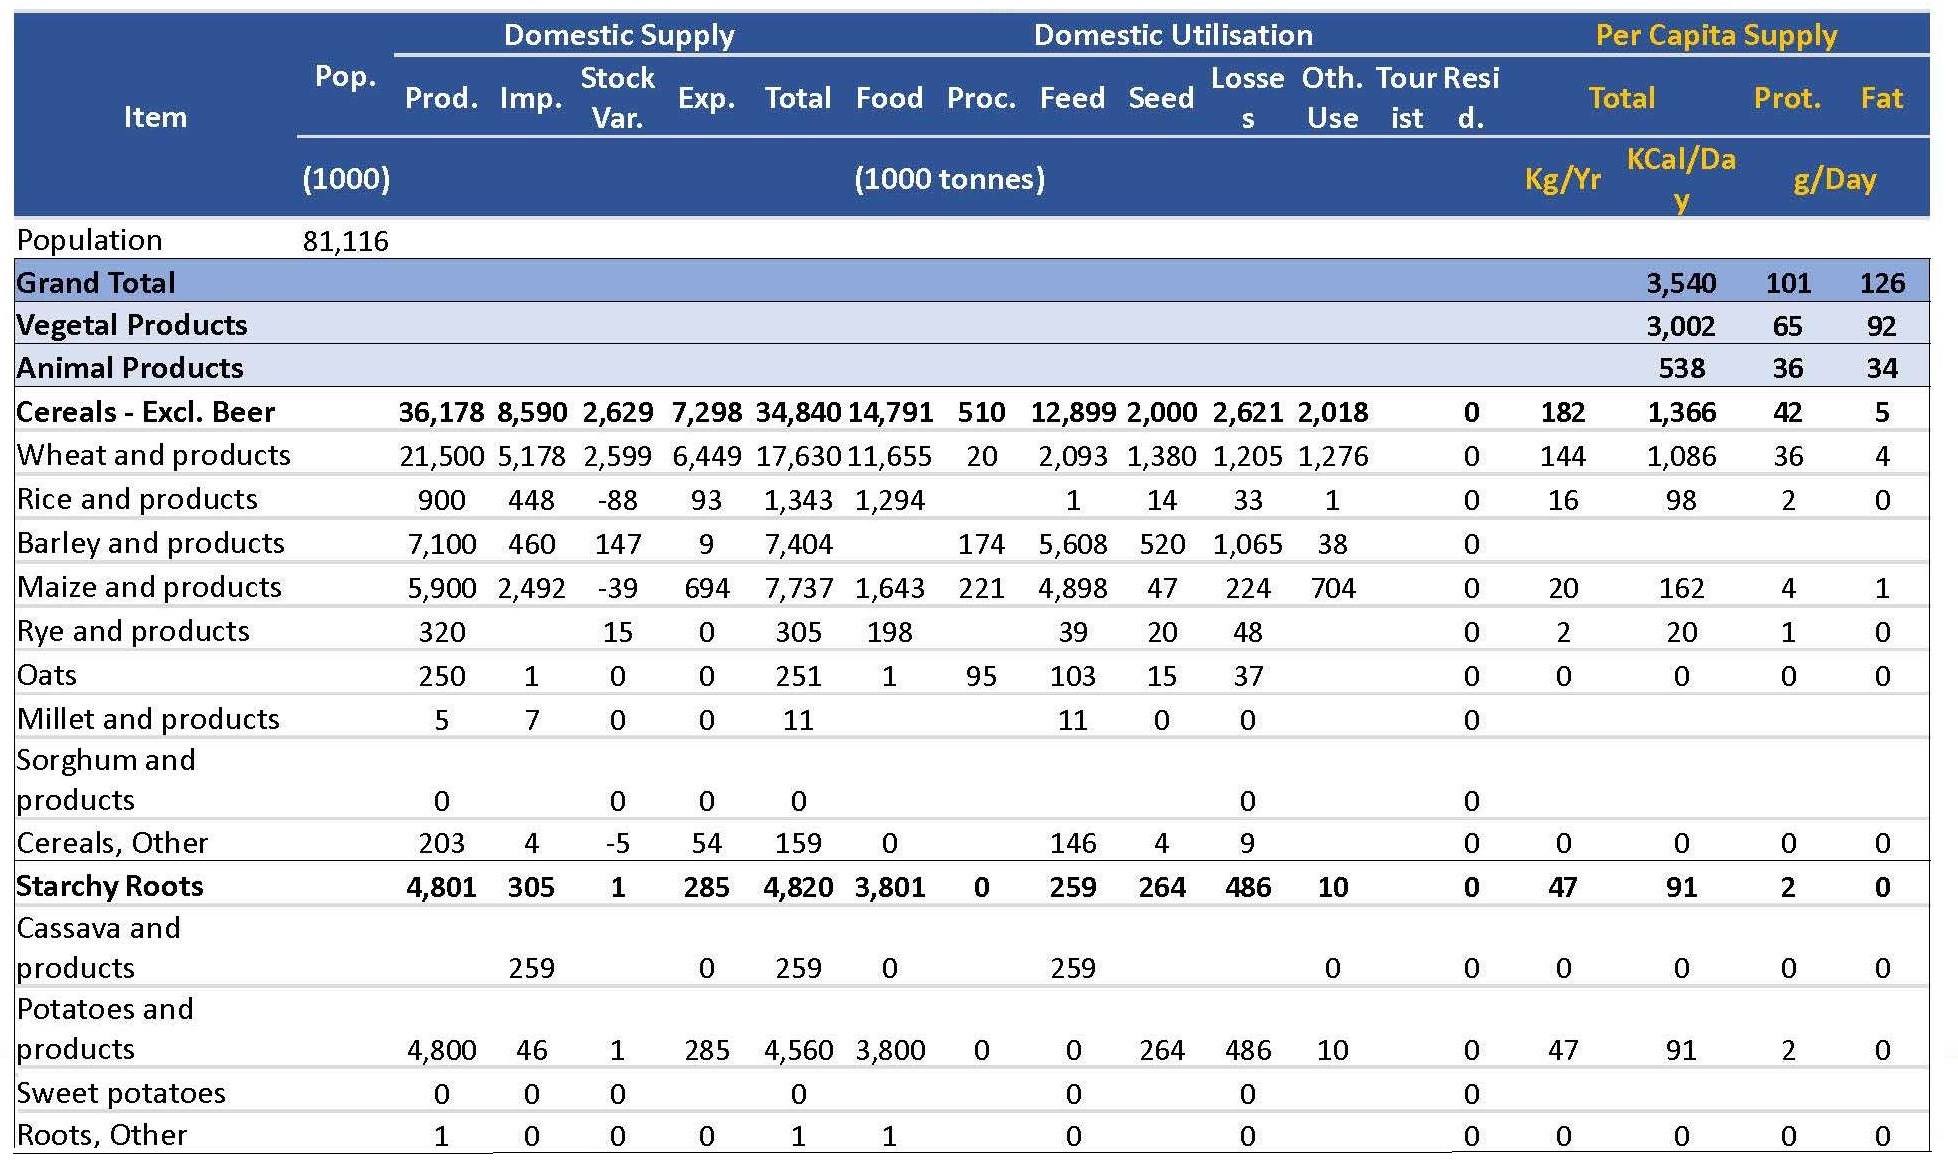
Task: Select the Cassava and products label
Action: coord(98,948)
